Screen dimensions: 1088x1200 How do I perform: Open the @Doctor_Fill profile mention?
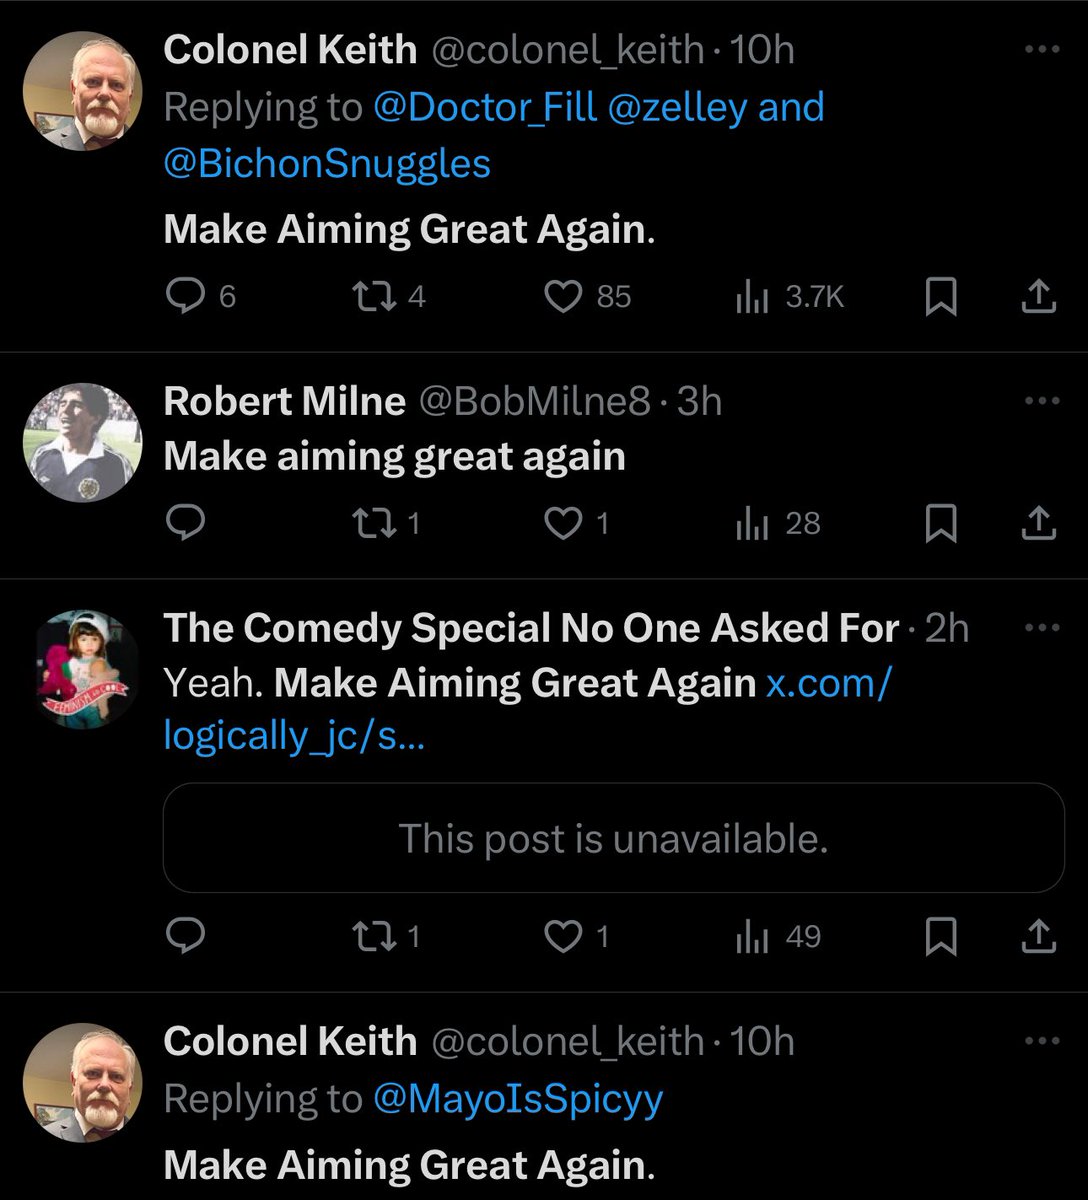click(485, 107)
